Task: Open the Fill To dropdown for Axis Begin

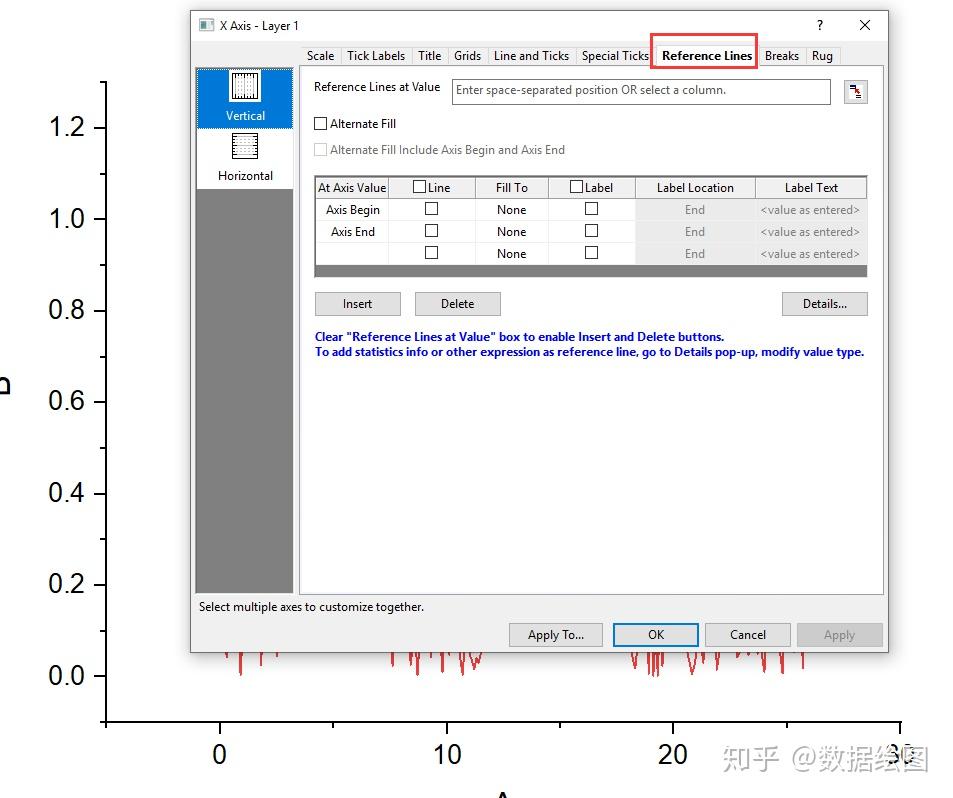Action: tap(511, 209)
